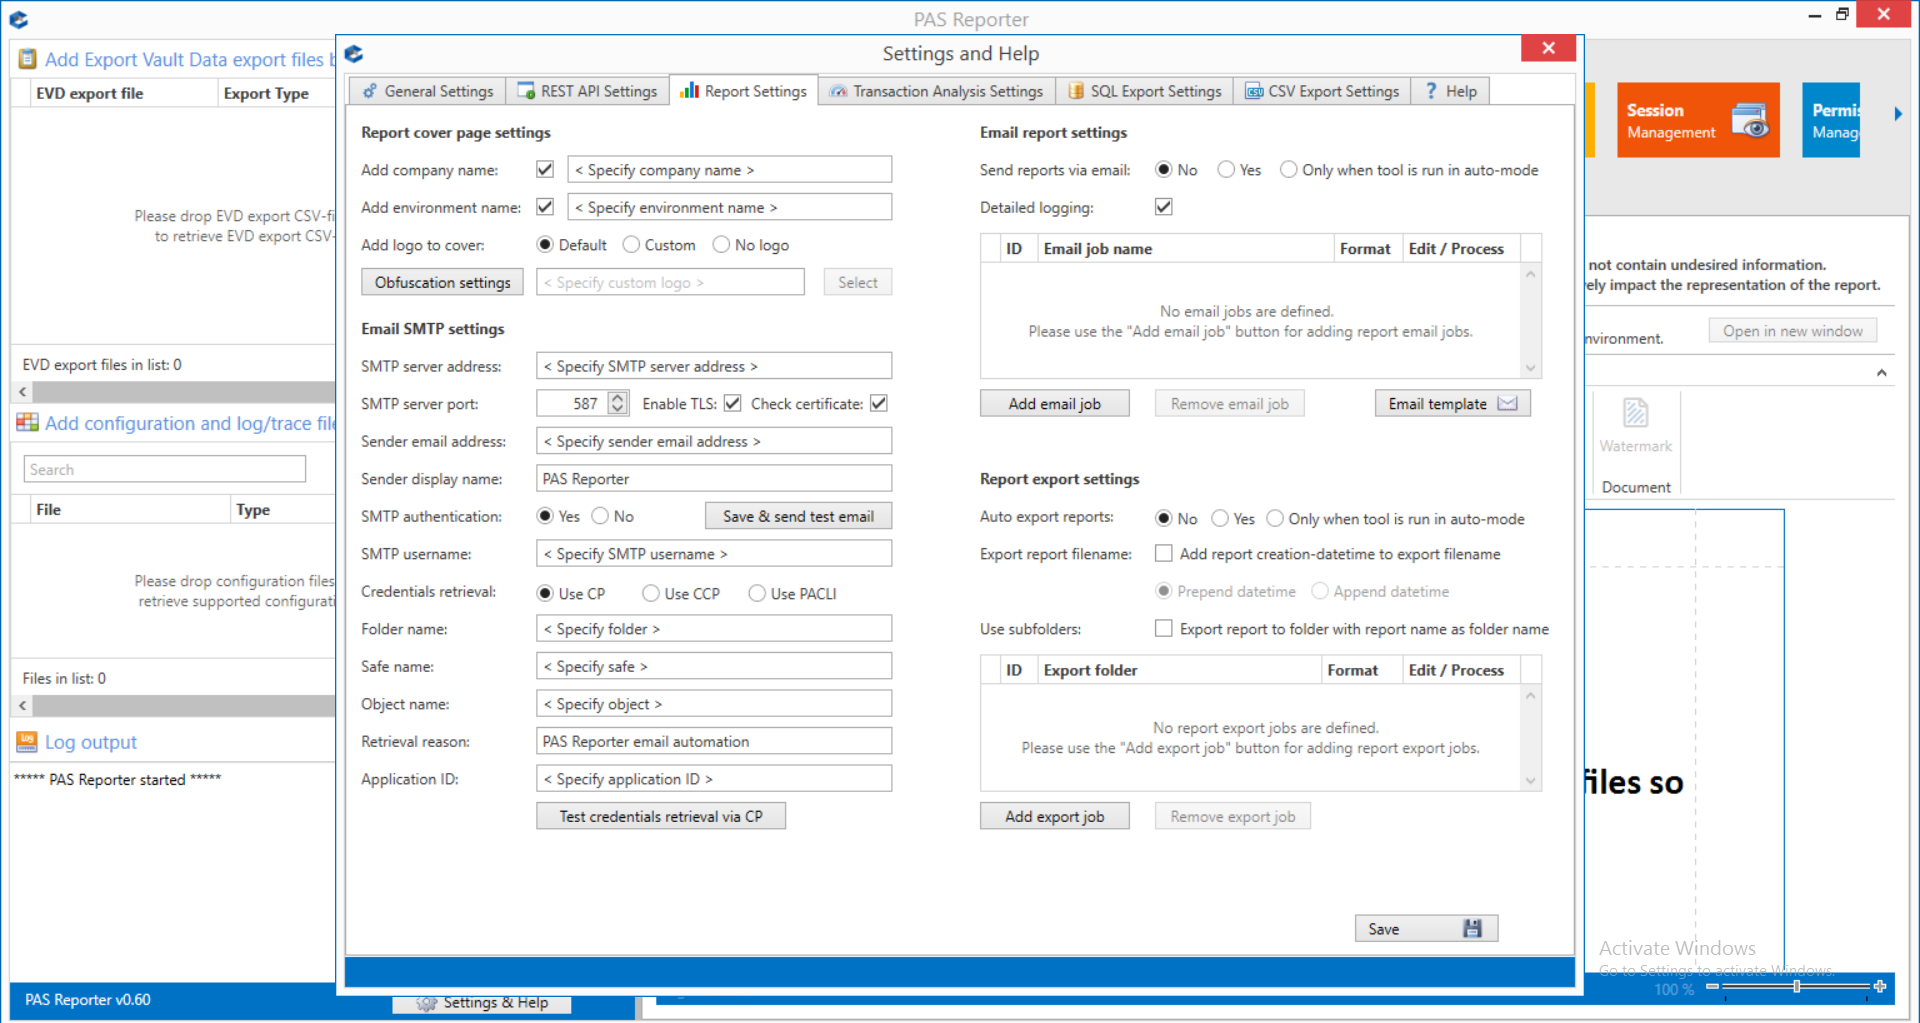Select the Use PACLI credentials retrieval option
Image resolution: width=1920 pixels, height=1023 pixels.
[757, 593]
